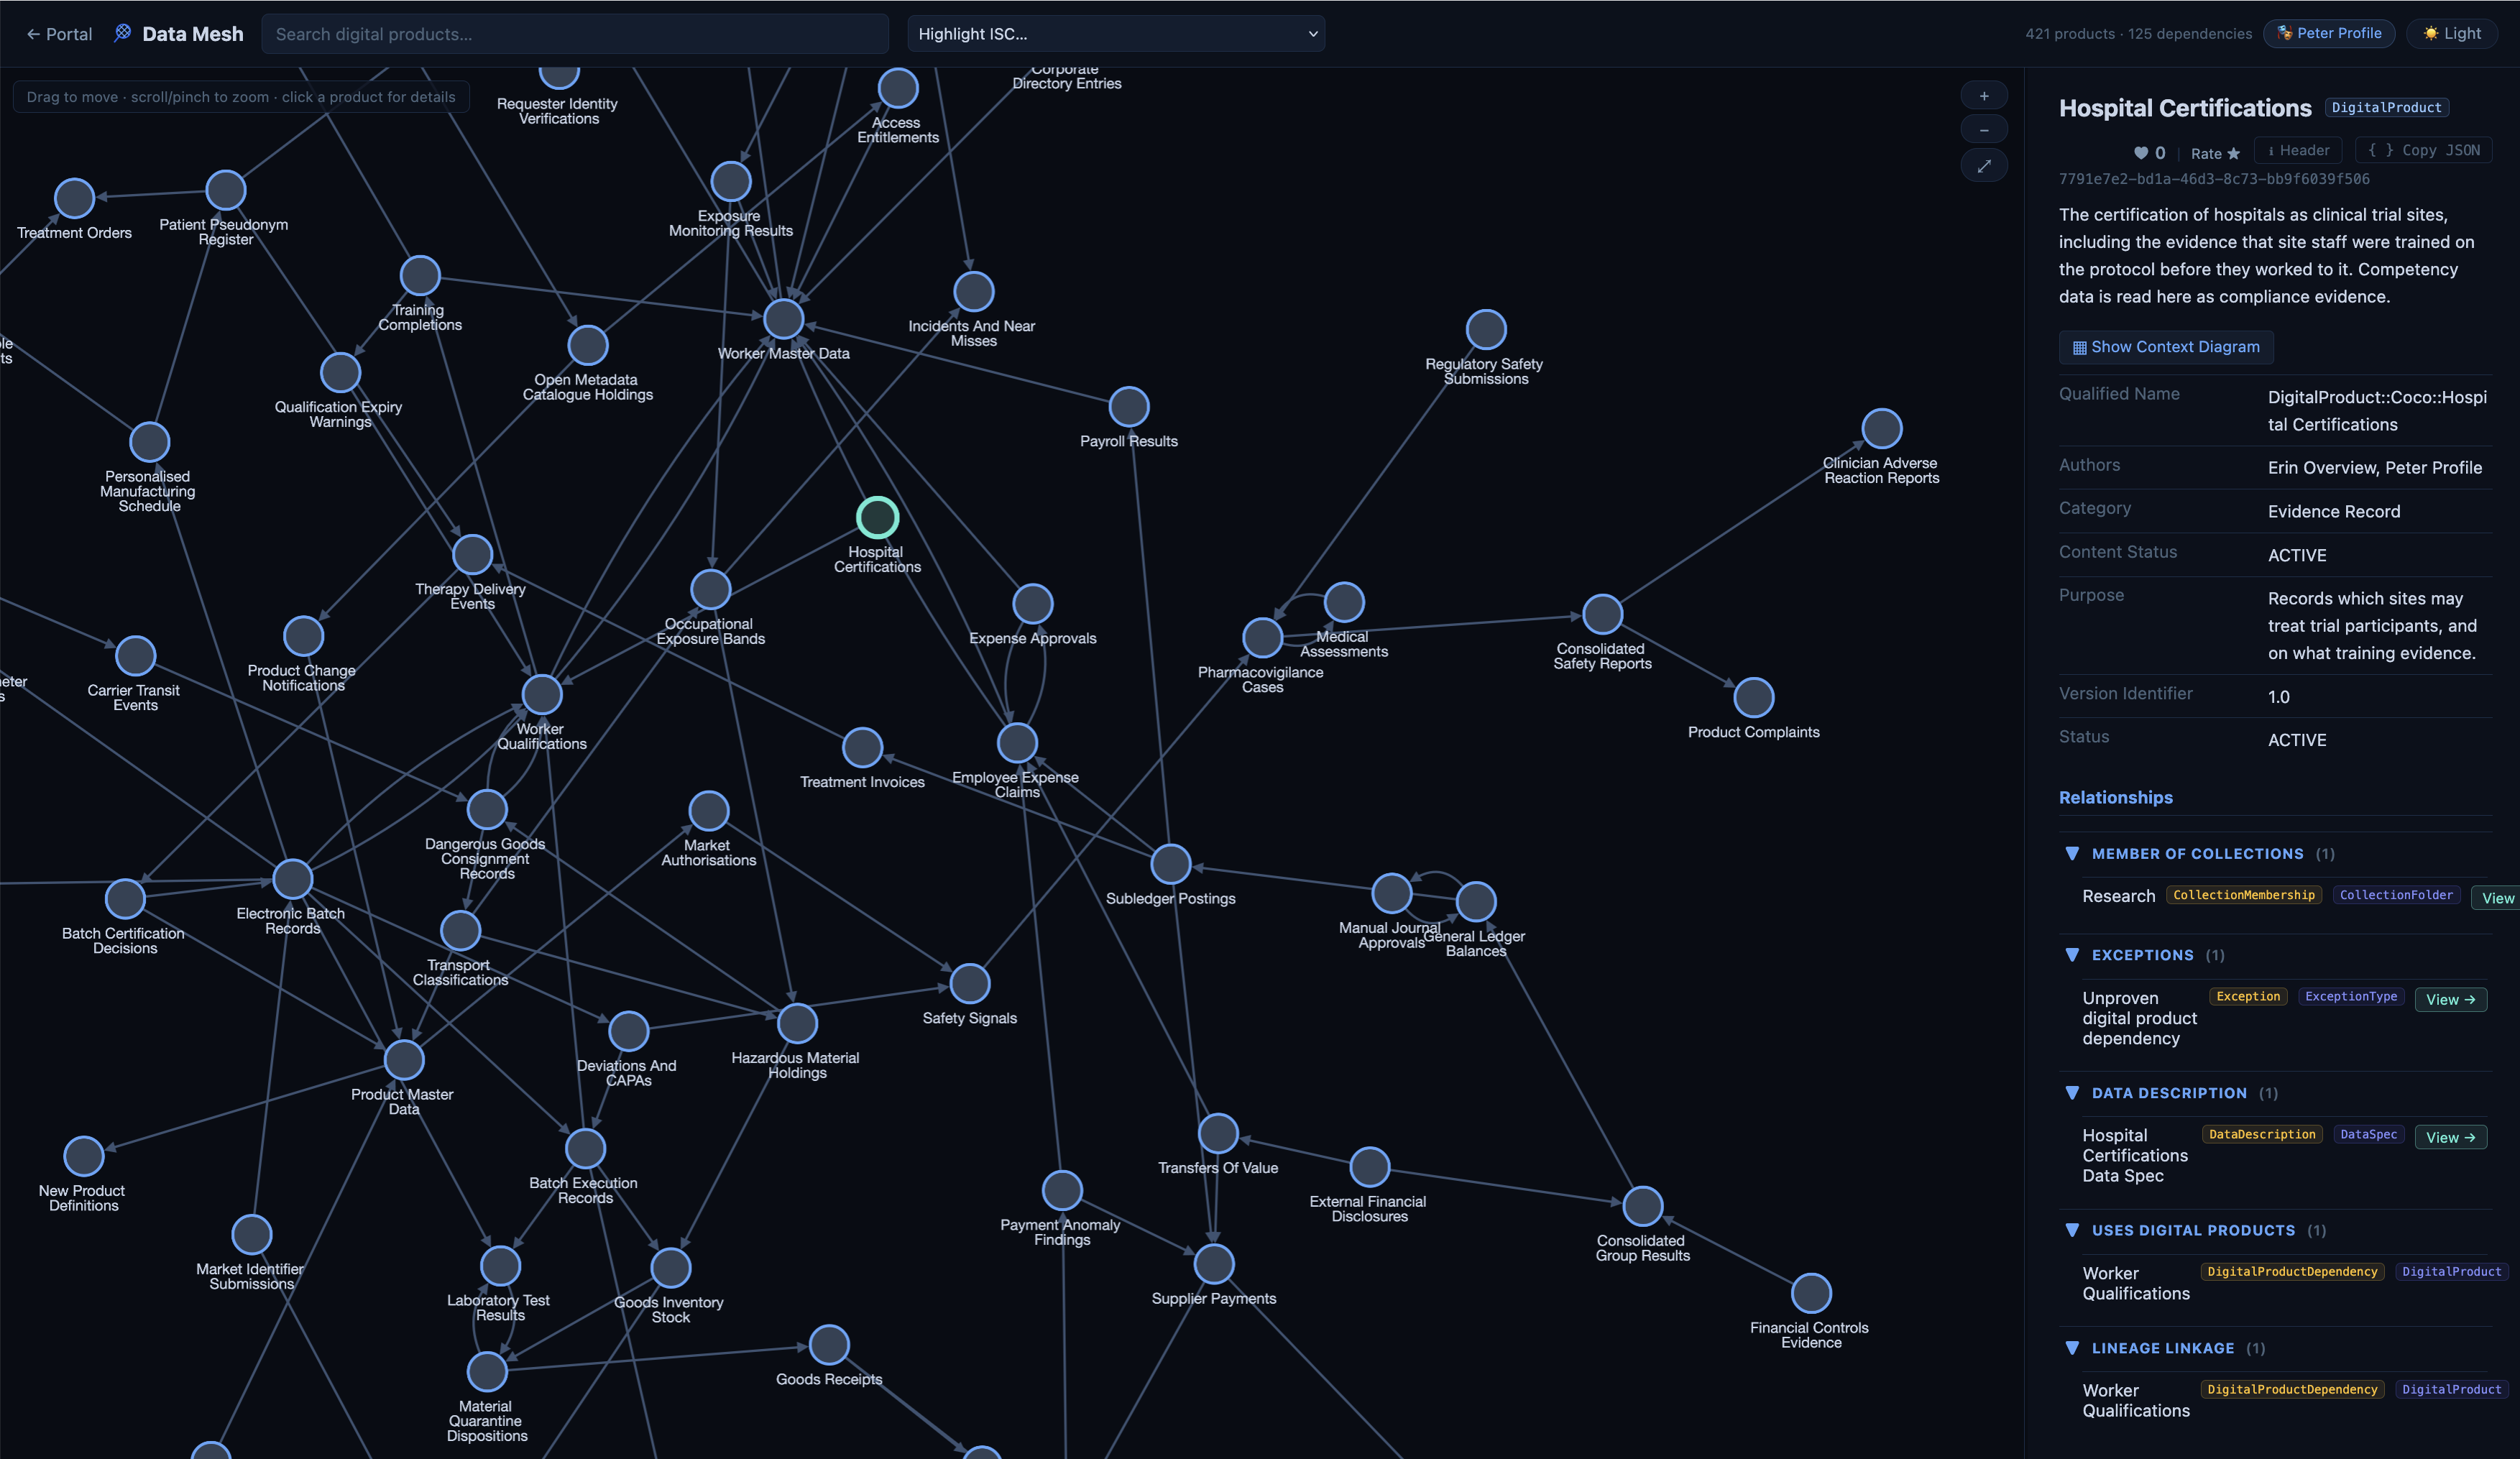Collapse the Lineage Linkage section

(x=2071, y=1348)
